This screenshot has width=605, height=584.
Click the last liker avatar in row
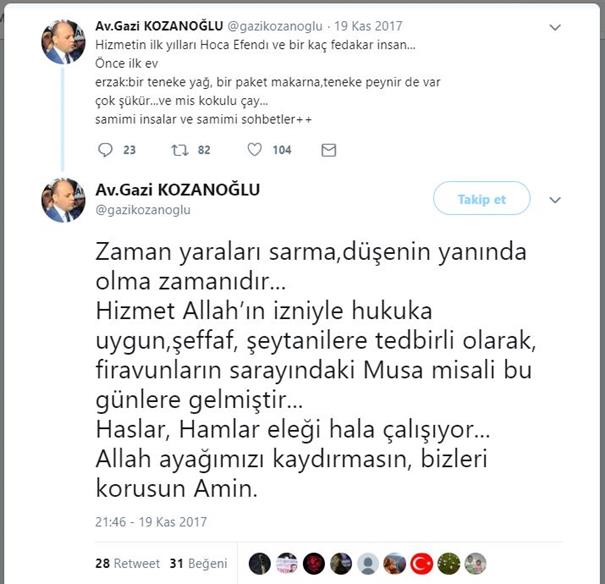(475, 564)
